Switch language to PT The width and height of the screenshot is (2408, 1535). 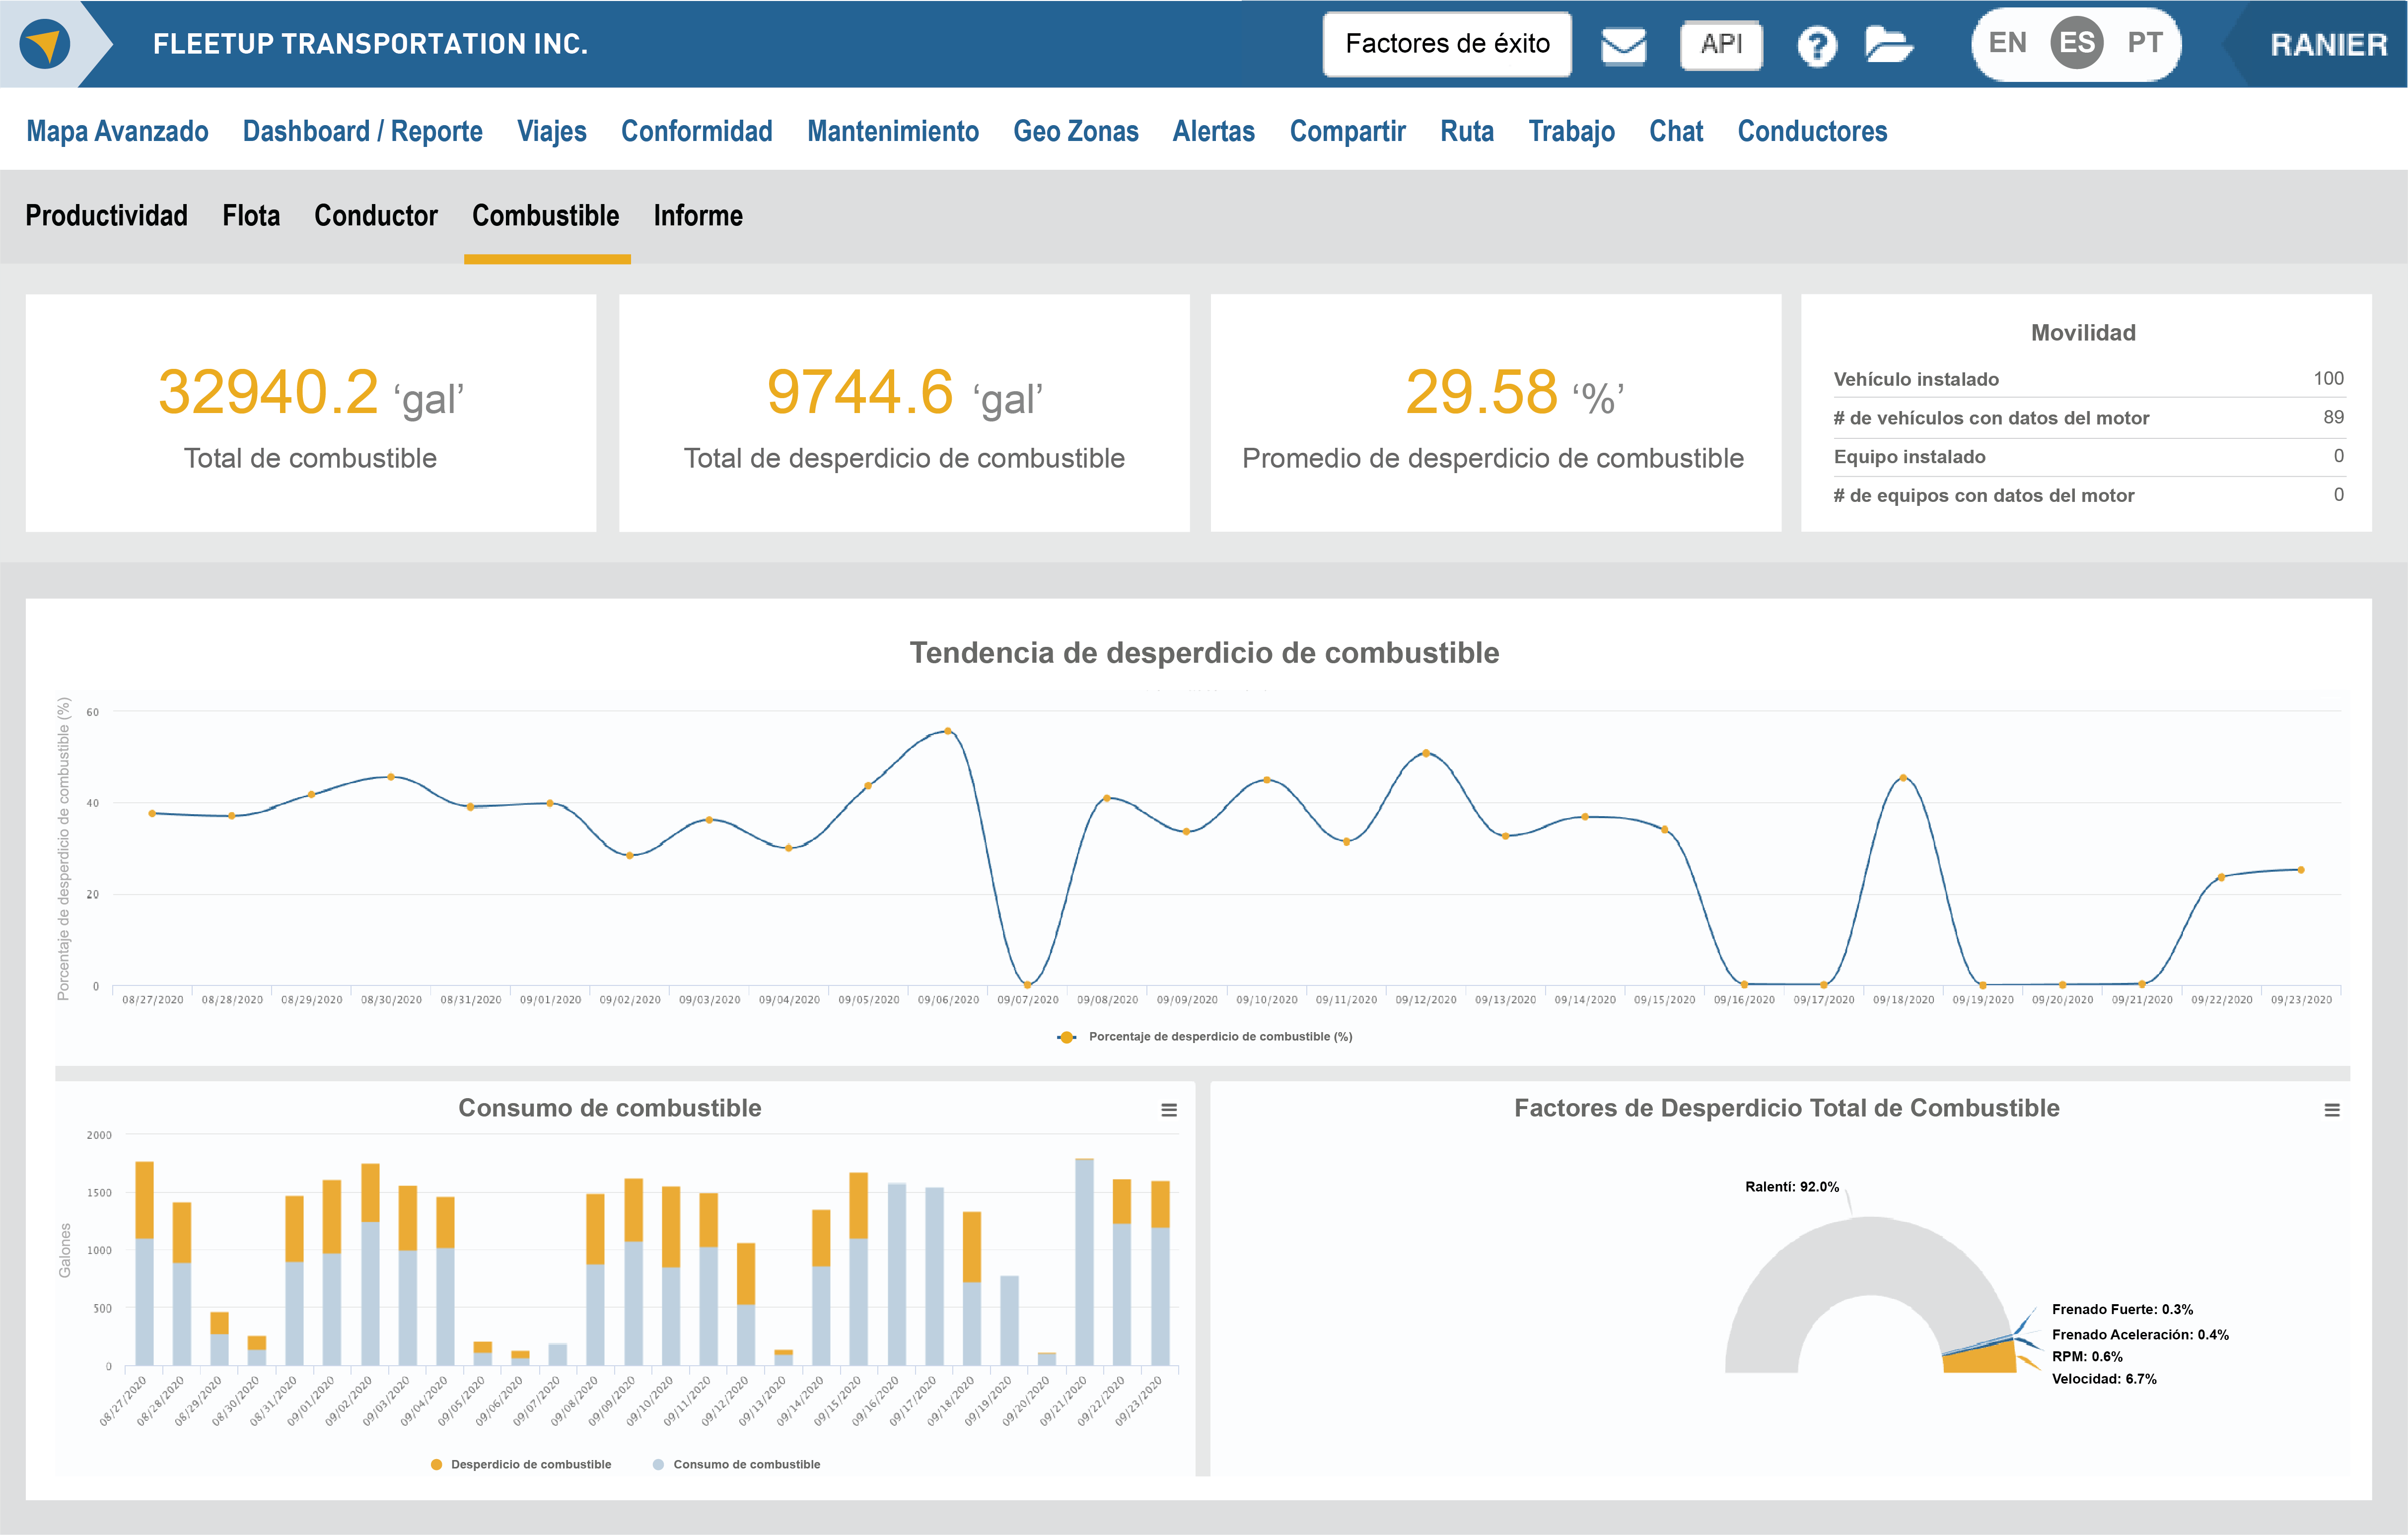(x=2144, y=43)
